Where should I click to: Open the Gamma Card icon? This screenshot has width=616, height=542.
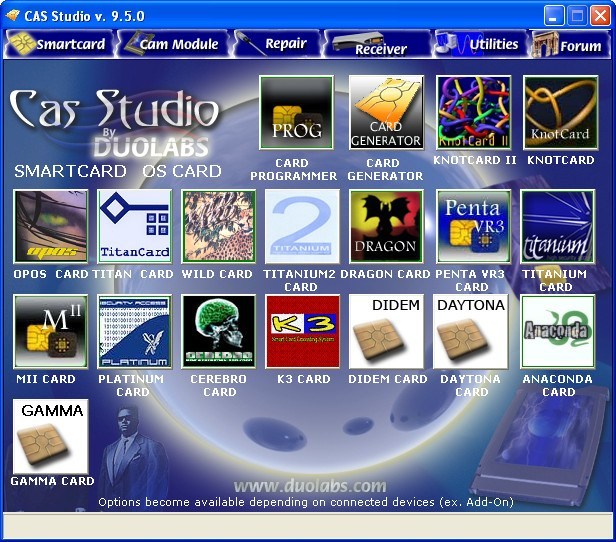(51, 436)
